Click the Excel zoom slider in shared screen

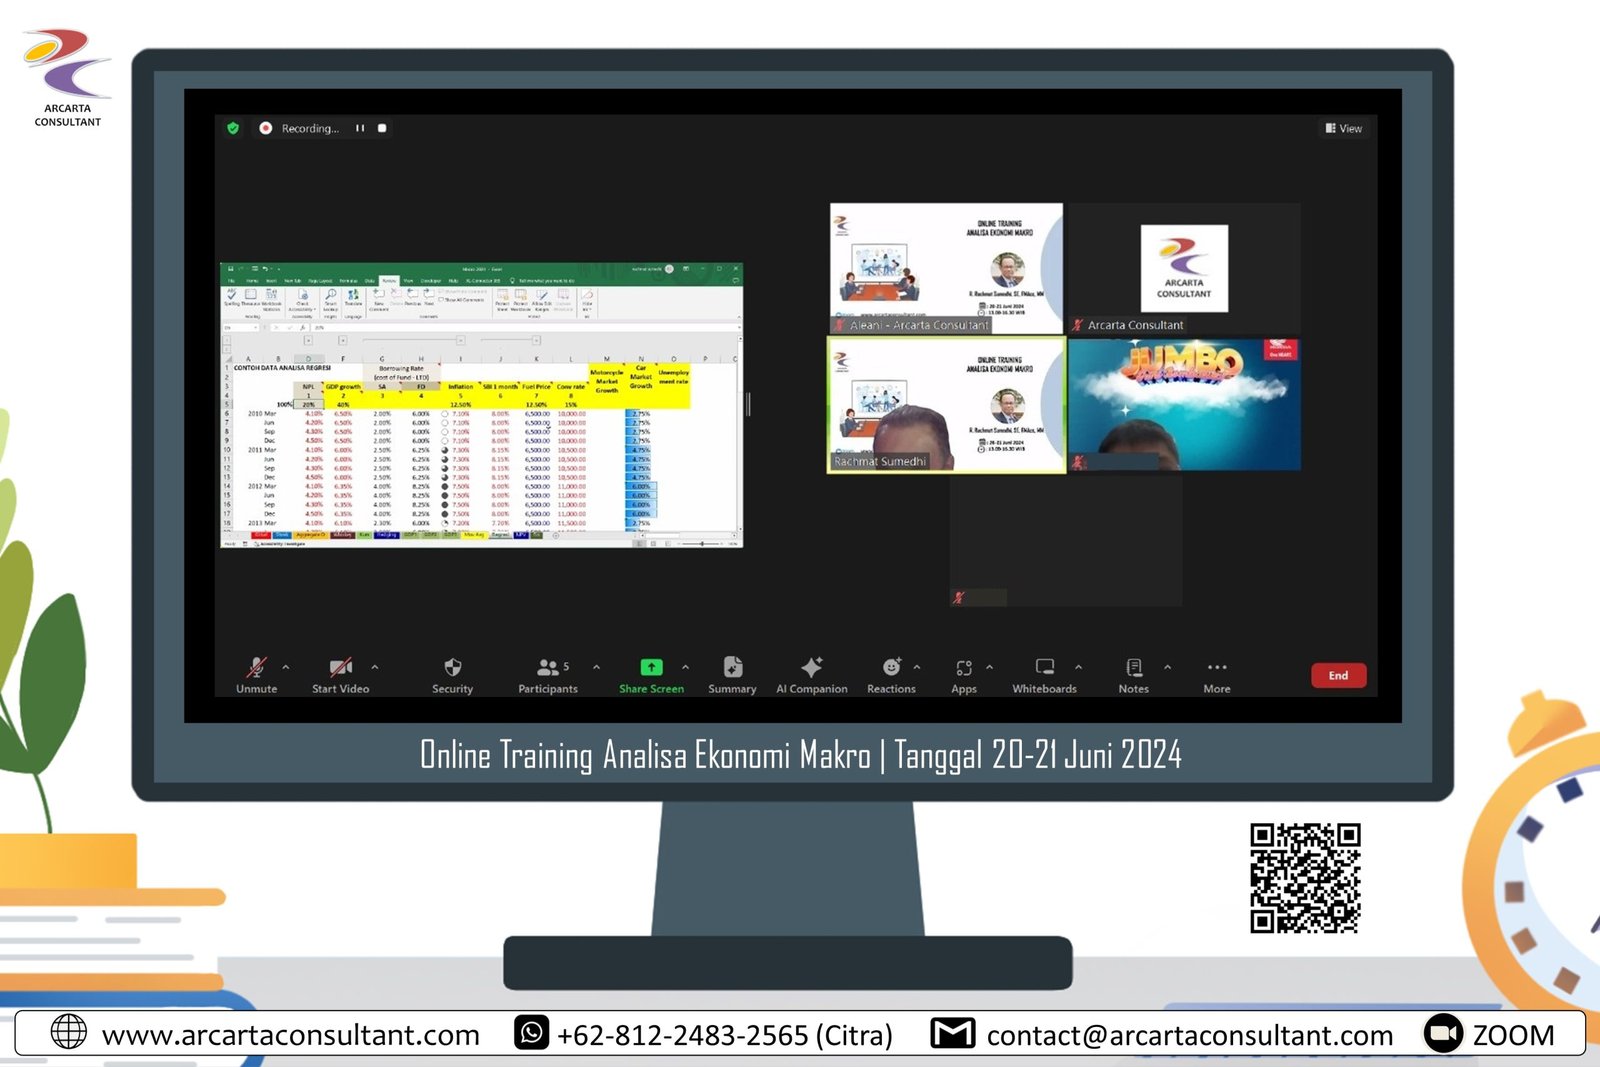point(702,543)
